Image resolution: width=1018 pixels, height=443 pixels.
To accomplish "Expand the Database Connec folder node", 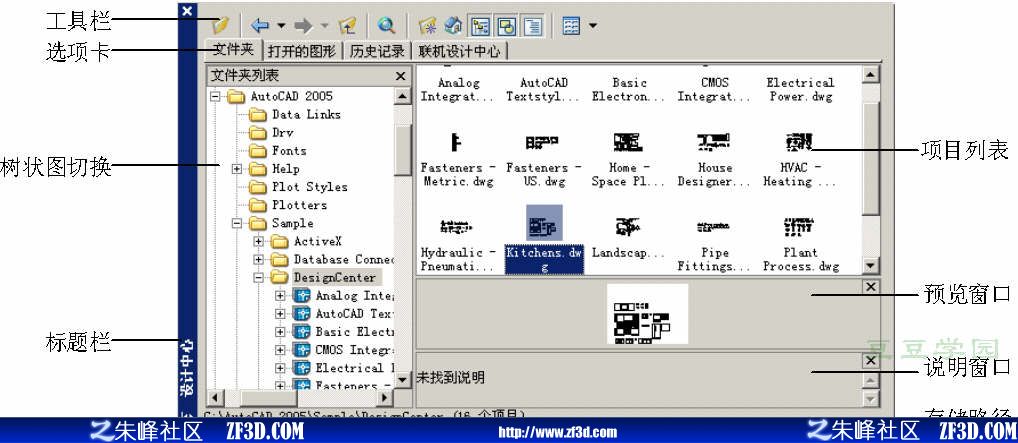I will (x=259, y=260).
